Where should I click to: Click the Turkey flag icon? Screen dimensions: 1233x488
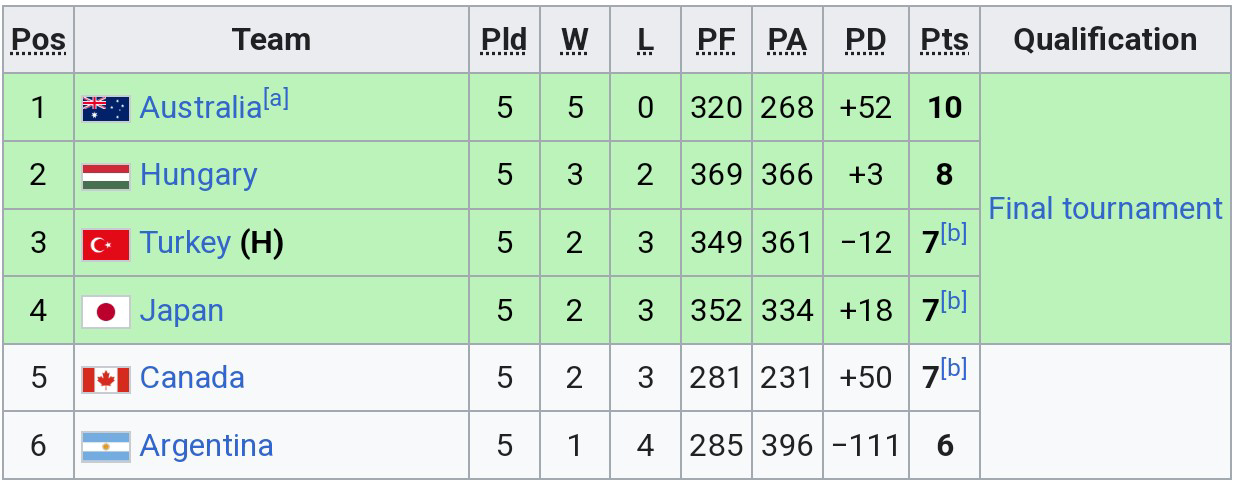[x=106, y=243]
